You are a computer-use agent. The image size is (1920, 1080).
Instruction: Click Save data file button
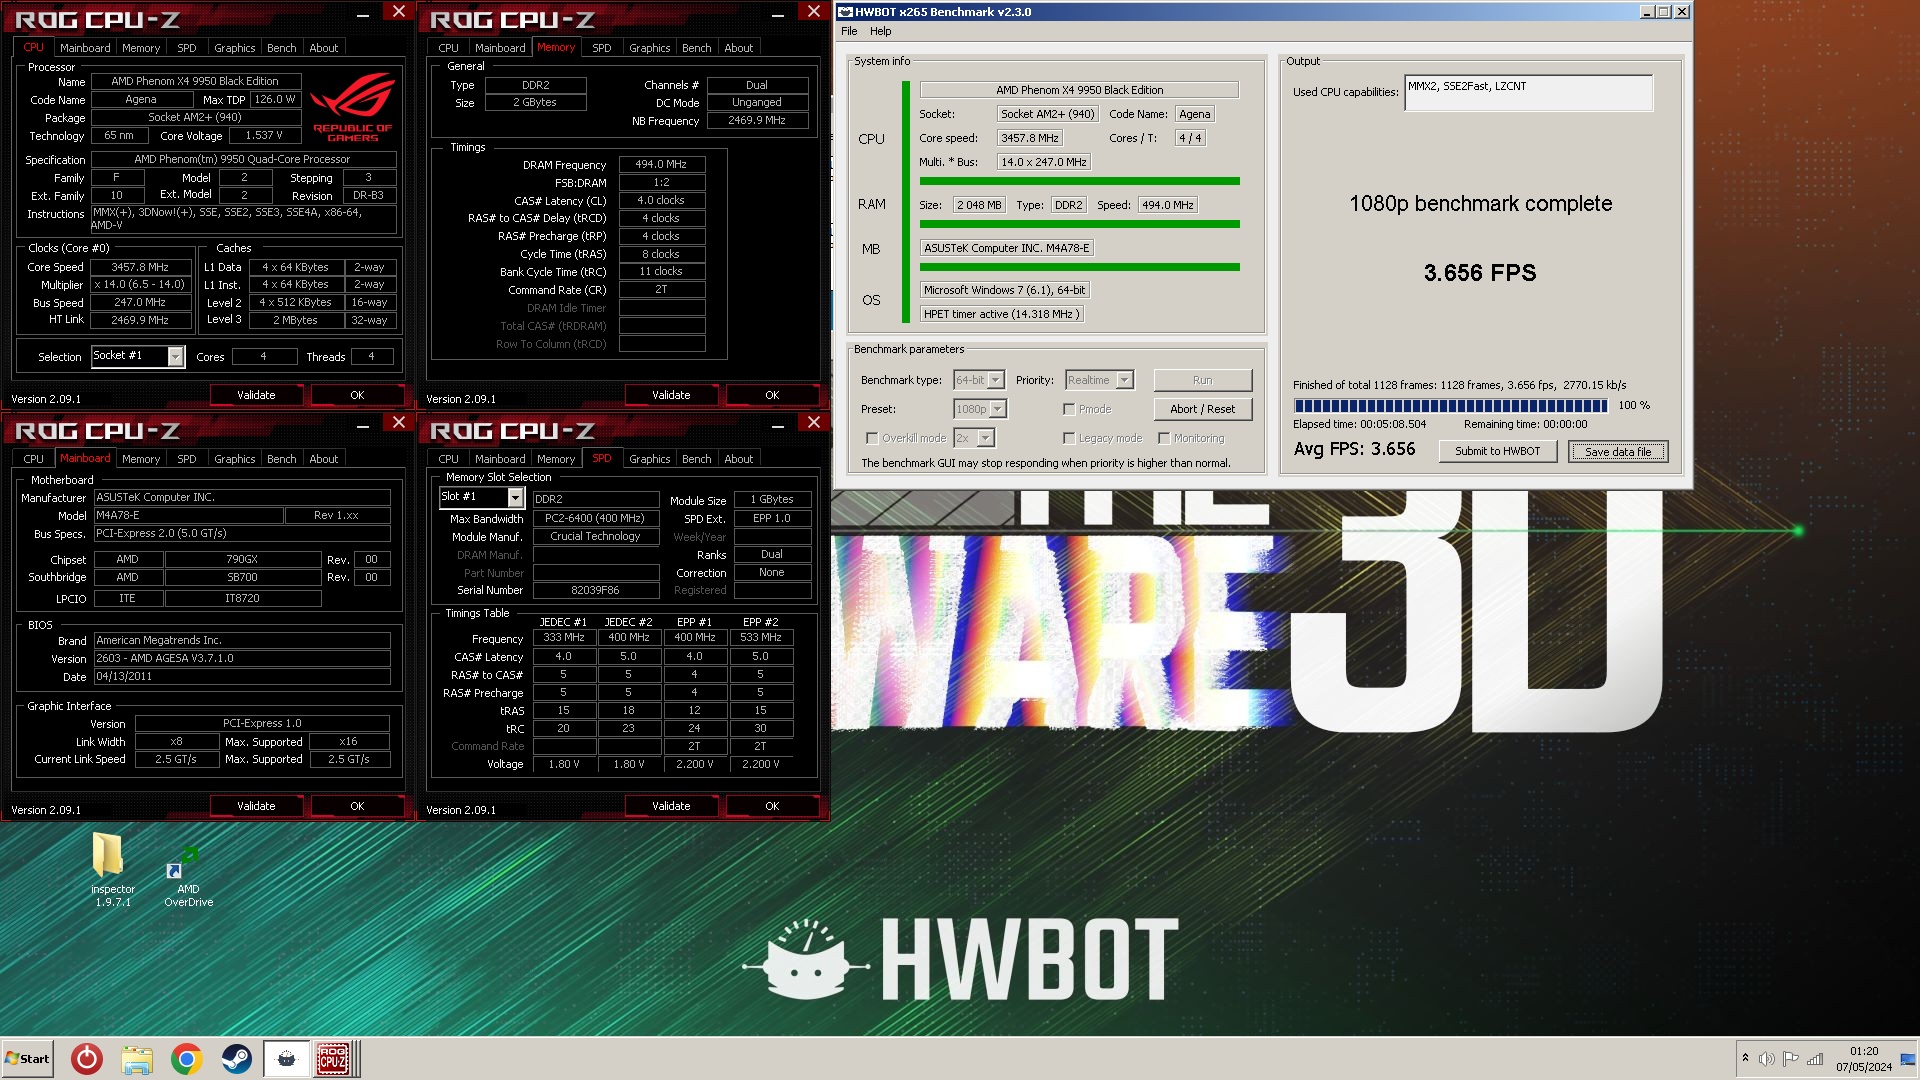click(x=1617, y=451)
